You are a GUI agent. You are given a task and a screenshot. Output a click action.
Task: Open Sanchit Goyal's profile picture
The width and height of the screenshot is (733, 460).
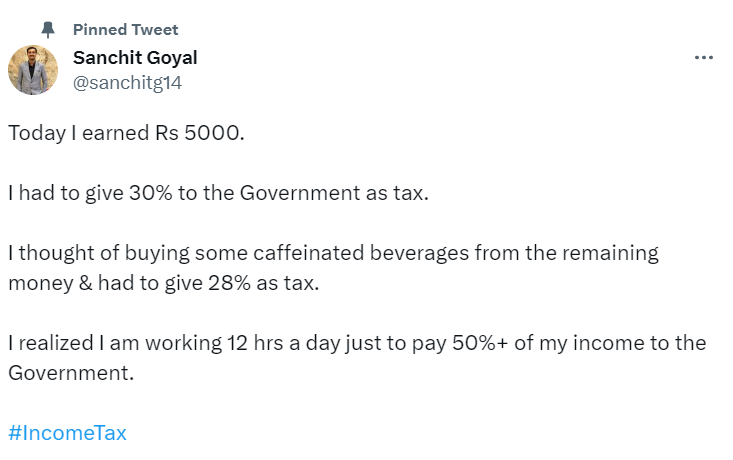33,71
